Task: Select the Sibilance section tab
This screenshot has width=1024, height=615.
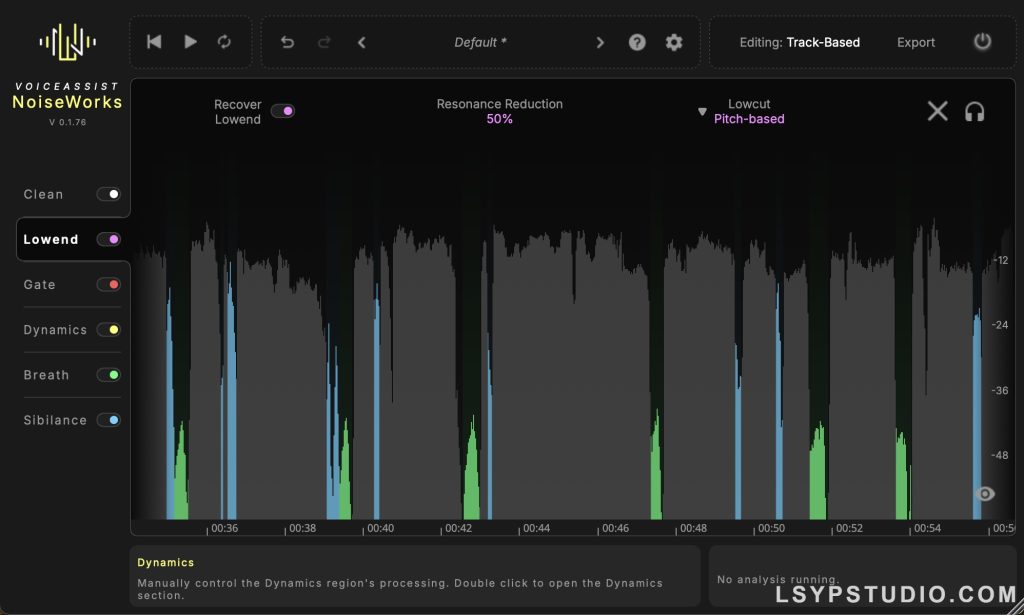Action: pyautogui.click(x=55, y=420)
